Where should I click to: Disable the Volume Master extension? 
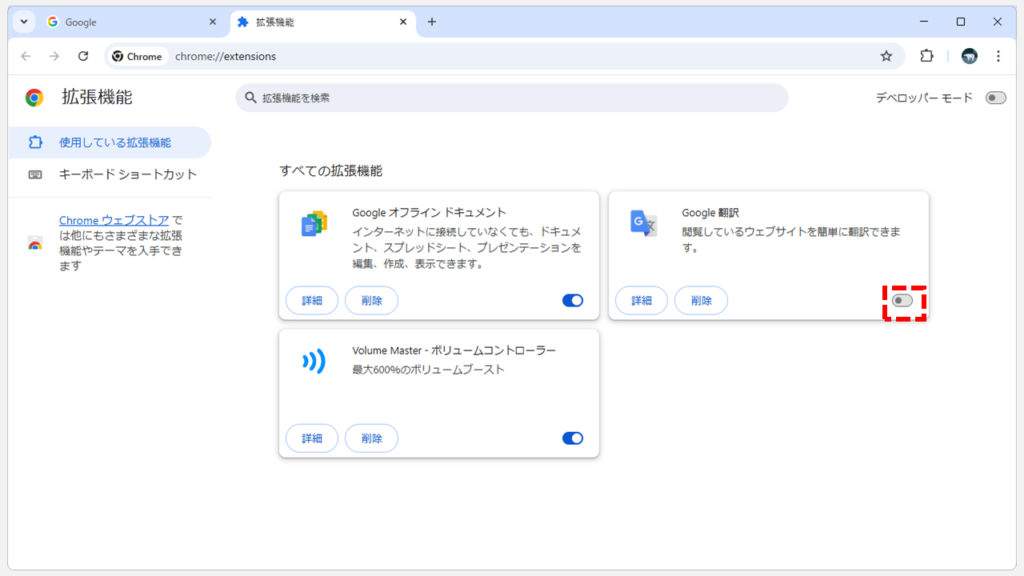click(x=572, y=438)
